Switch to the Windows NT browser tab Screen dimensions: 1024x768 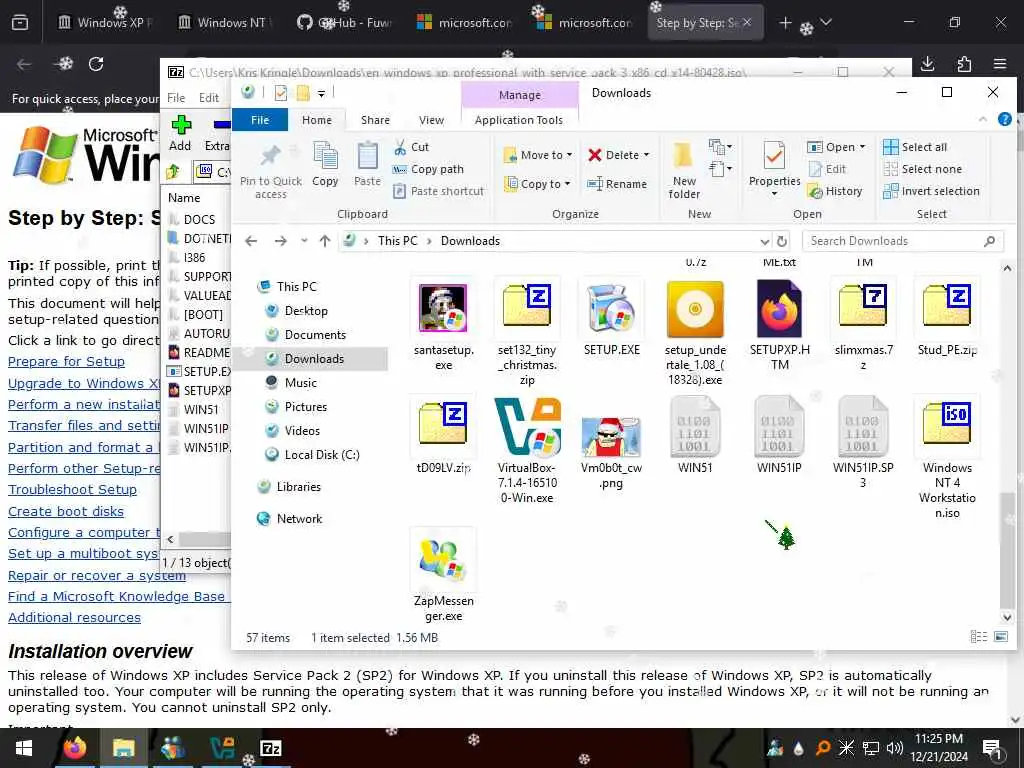click(225, 23)
